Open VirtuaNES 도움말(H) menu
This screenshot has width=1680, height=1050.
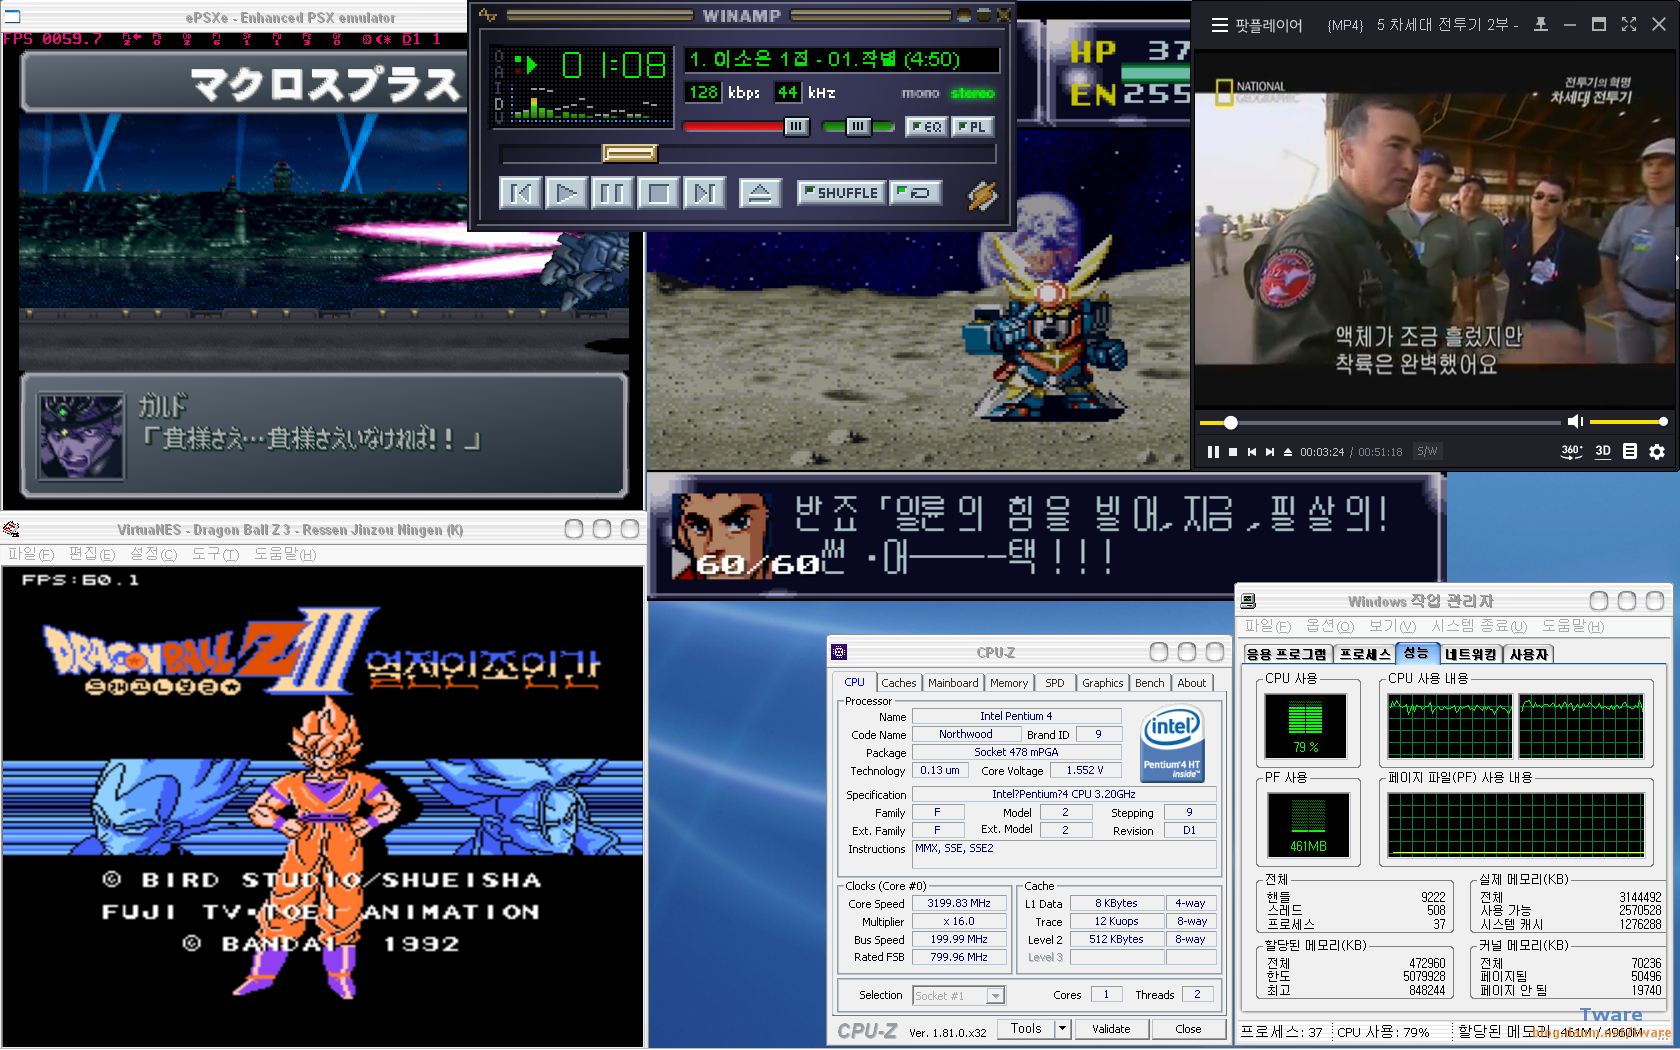pyautogui.click(x=285, y=554)
